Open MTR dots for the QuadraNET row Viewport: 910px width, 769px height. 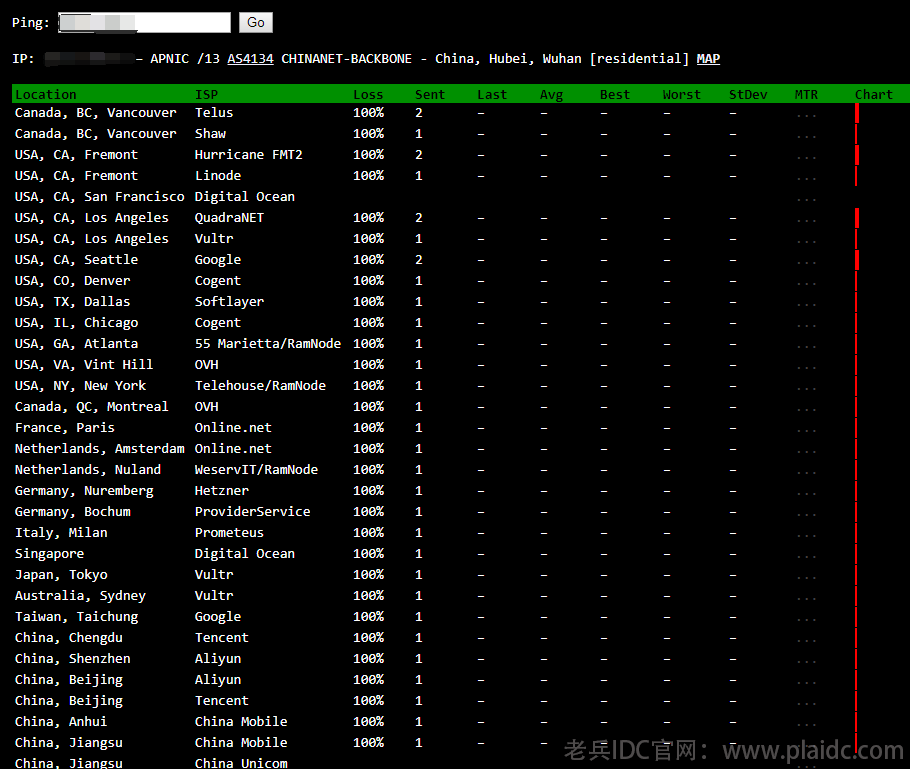pos(806,221)
